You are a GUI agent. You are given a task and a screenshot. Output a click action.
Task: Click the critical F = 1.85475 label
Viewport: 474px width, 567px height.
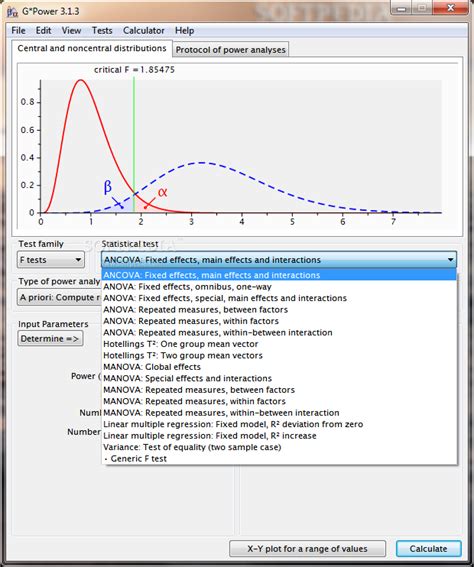pyautogui.click(x=134, y=70)
